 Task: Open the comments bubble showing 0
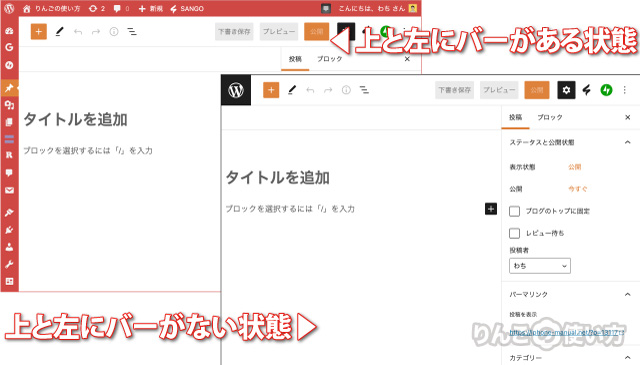tap(121, 9)
